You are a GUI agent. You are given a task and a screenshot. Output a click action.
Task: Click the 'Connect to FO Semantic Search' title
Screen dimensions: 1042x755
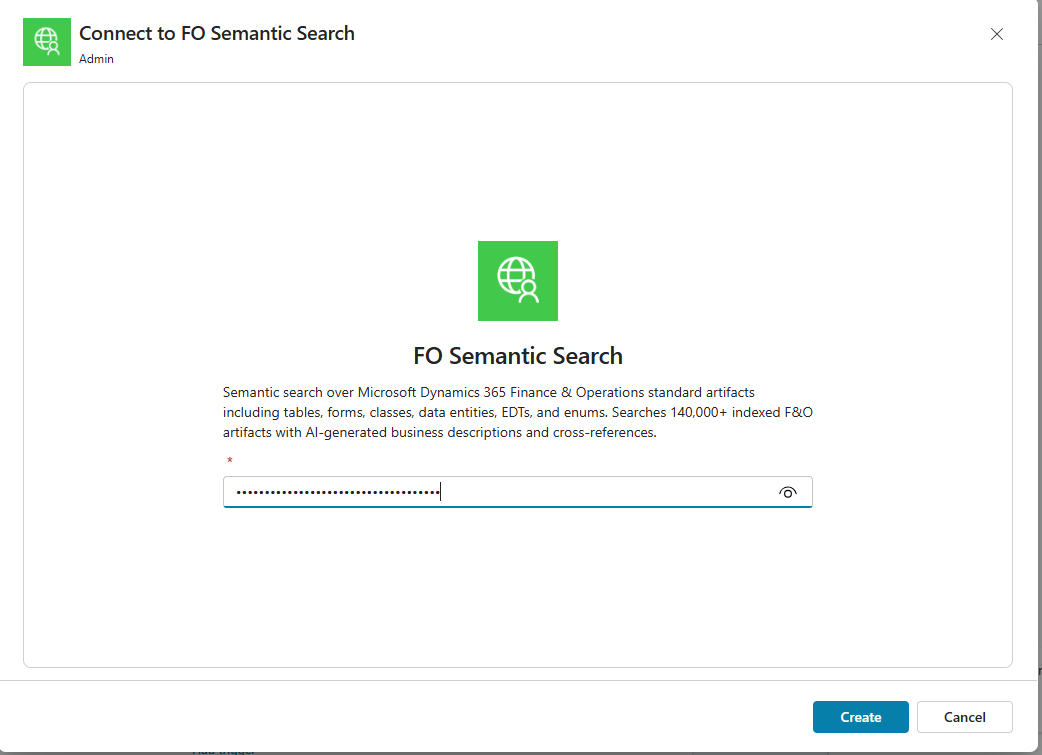pos(217,33)
